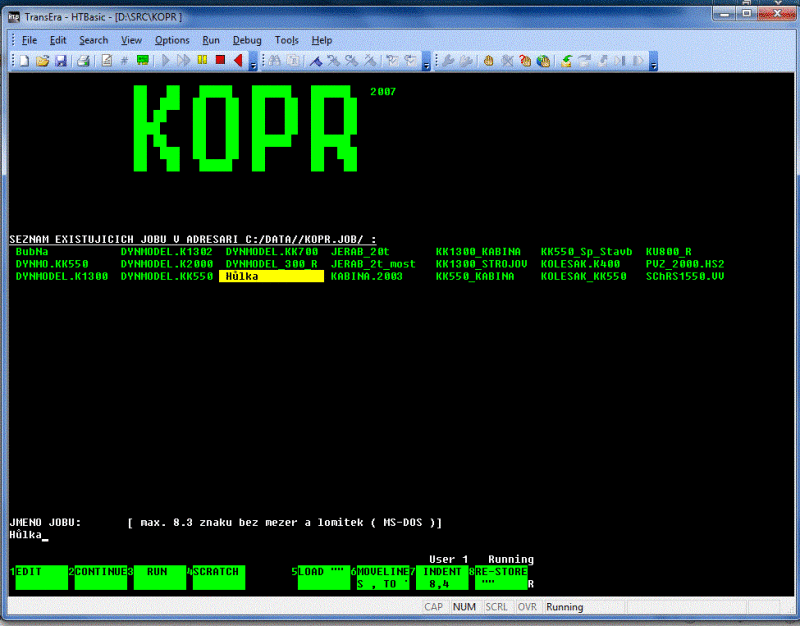The width and height of the screenshot is (800, 626).
Task: Expand the first toolbar overflow arrow
Action: (253, 62)
